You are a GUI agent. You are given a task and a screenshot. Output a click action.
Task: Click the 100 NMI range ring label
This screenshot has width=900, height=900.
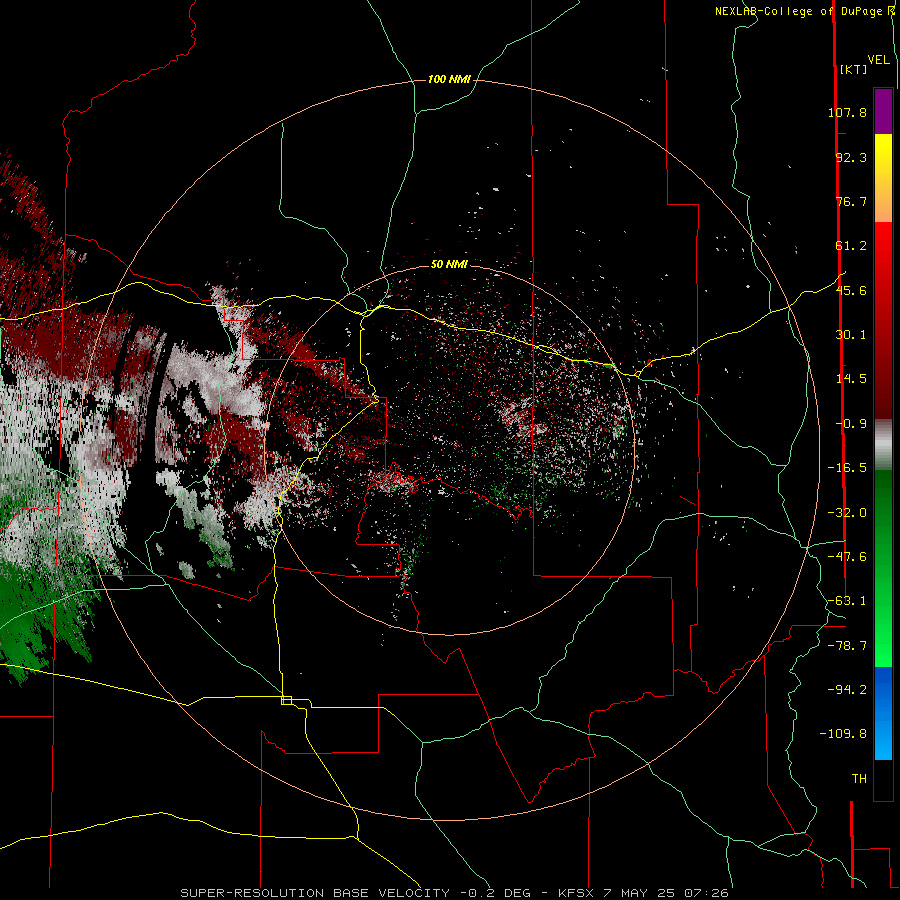449,79
